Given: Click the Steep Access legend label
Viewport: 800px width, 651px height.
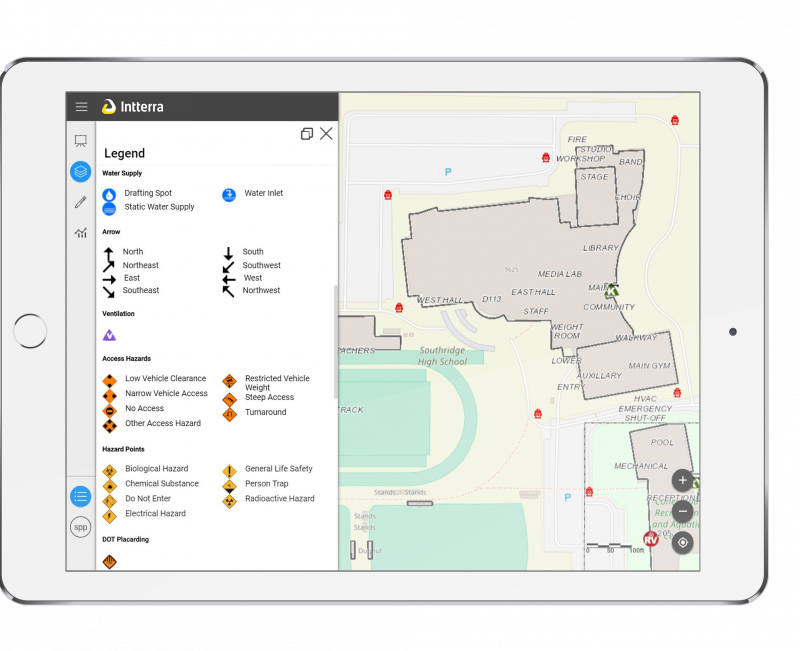Looking at the screenshot, I should pyautogui.click(x=269, y=397).
